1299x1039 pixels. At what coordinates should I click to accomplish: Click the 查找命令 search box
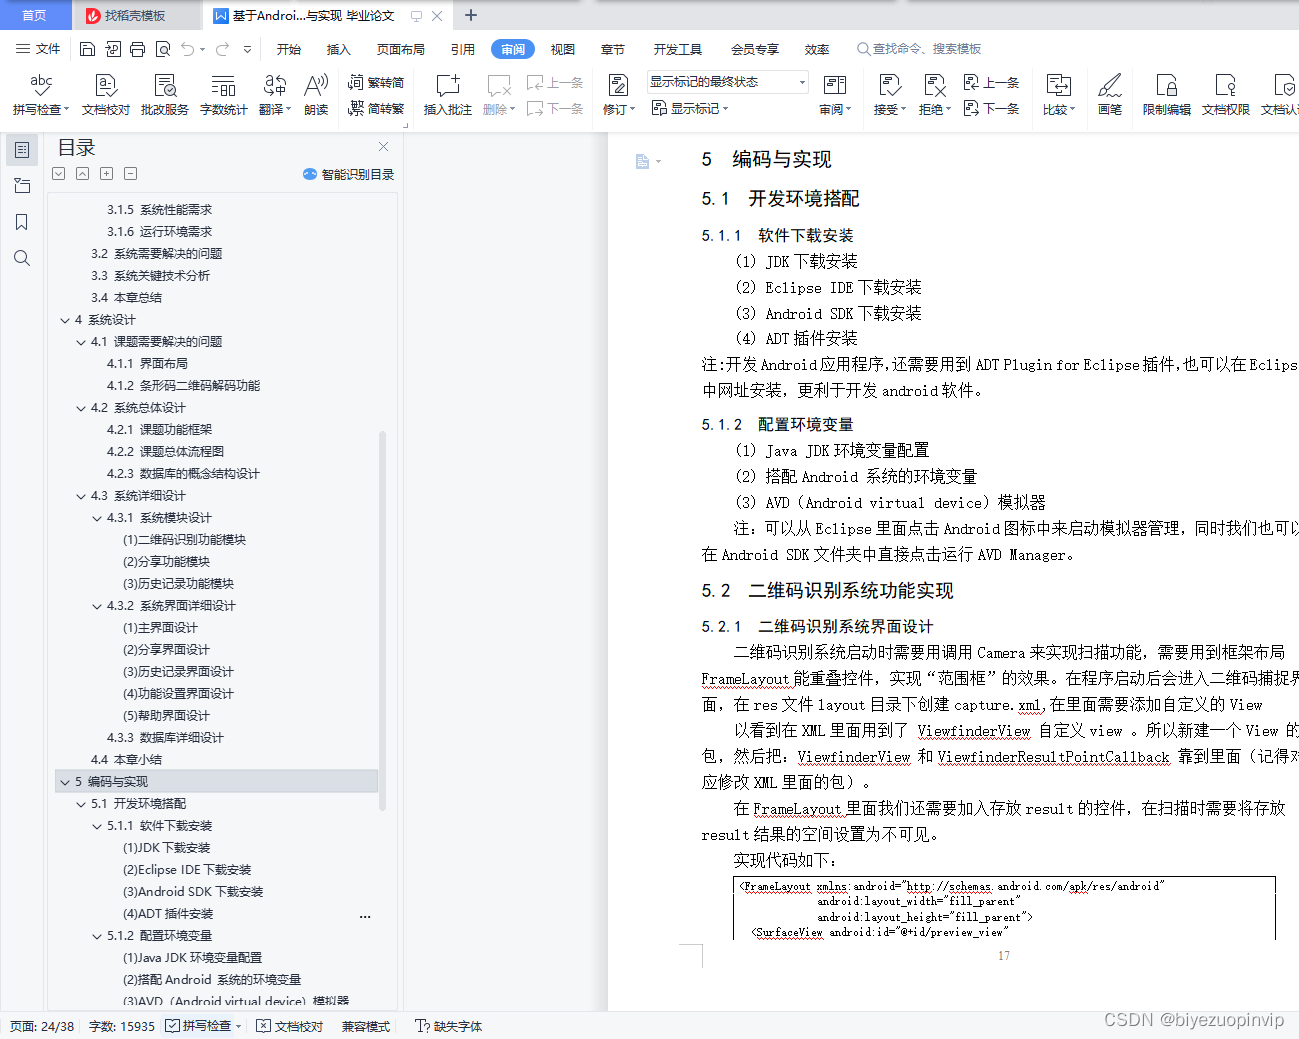pyautogui.click(x=920, y=49)
